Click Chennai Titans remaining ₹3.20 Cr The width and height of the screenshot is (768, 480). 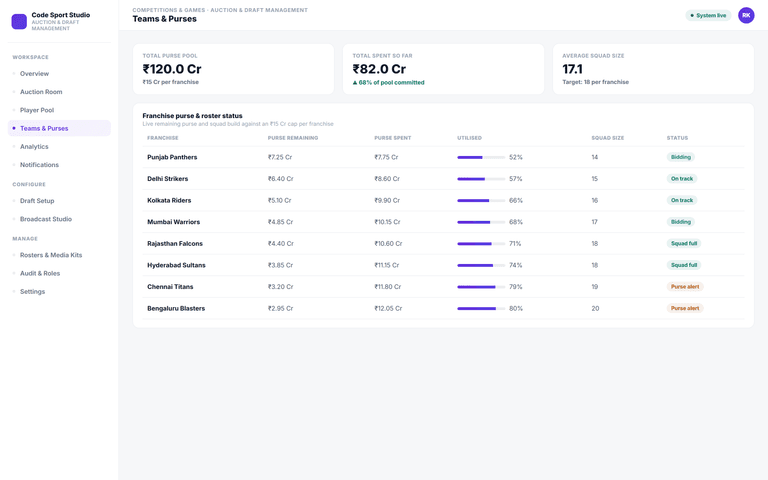280,287
